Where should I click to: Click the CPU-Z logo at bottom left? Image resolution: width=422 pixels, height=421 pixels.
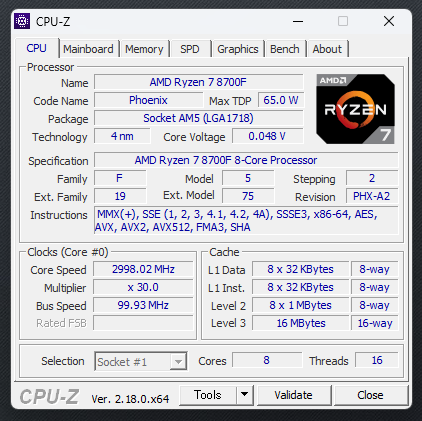coord(49,397)
